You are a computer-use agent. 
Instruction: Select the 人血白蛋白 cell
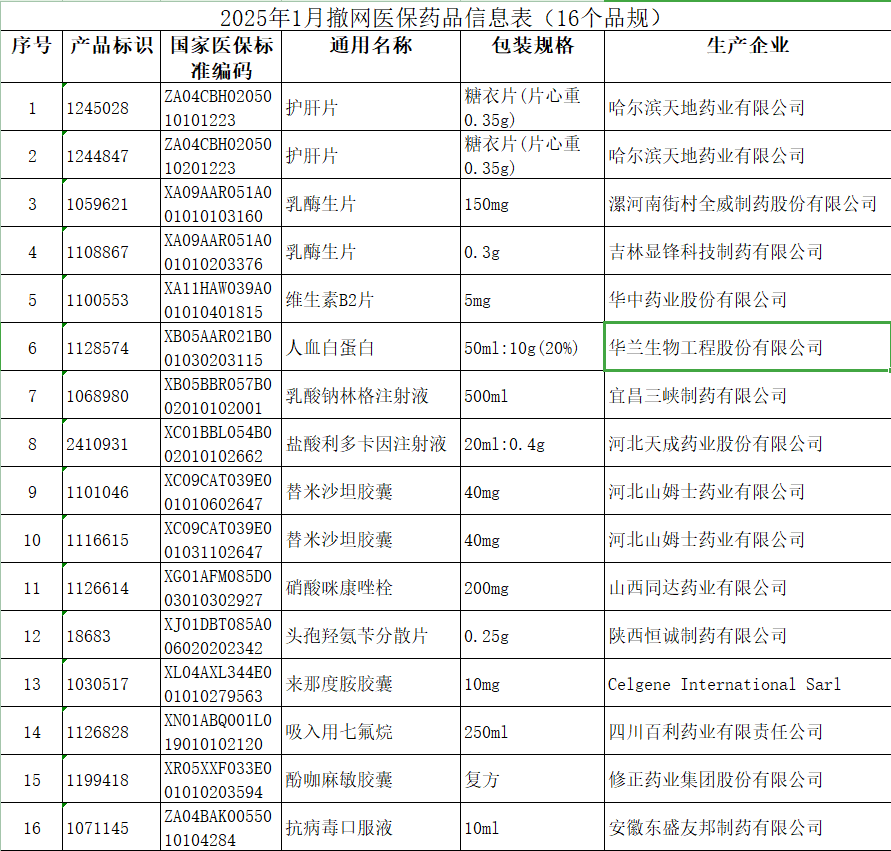tap(371, 348)
